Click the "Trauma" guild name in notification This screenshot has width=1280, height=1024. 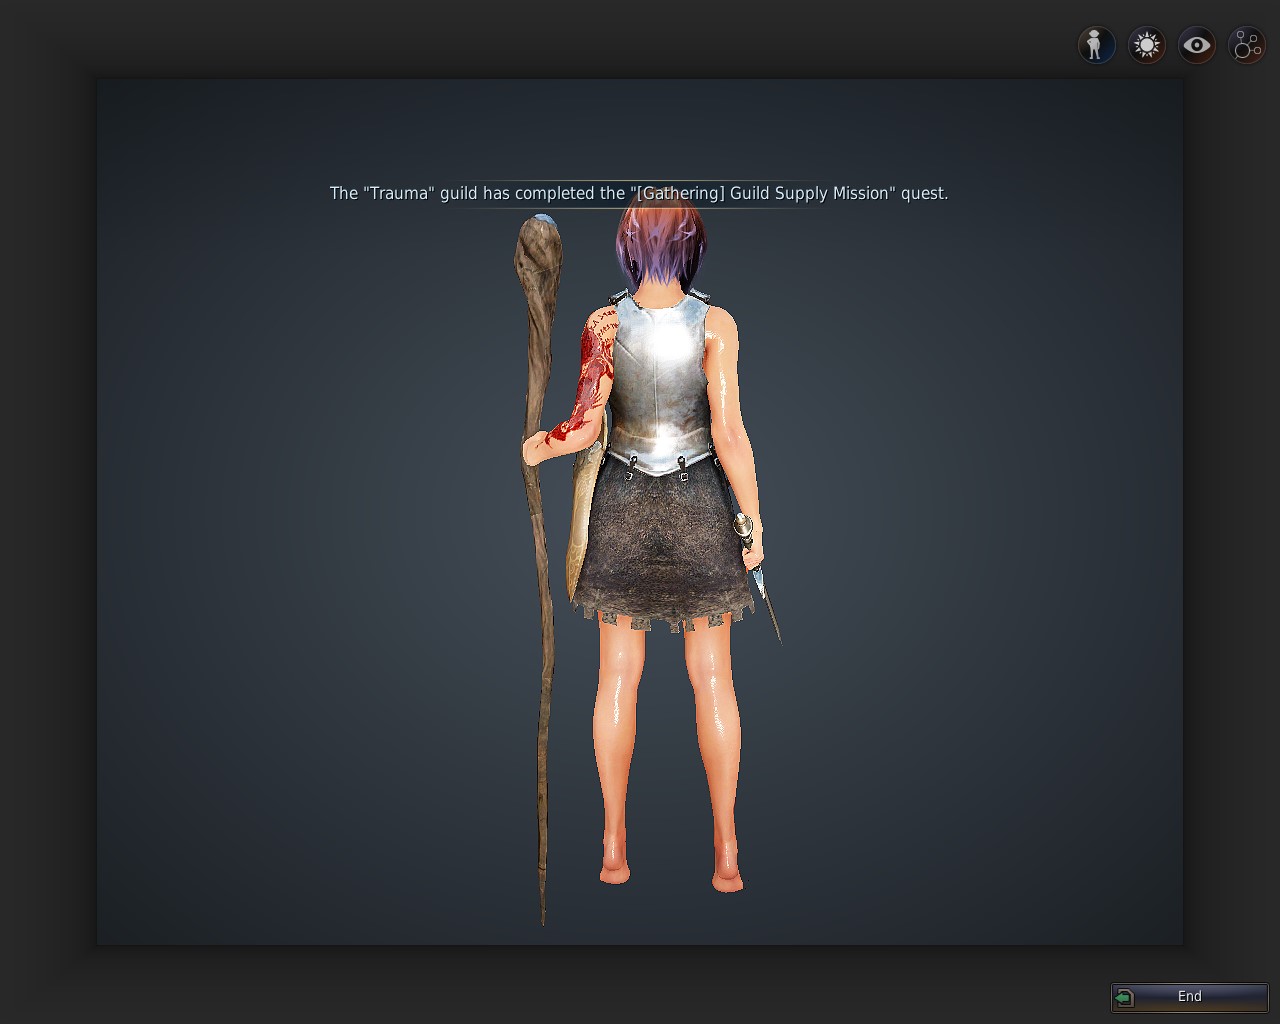[x=399, y=193]
